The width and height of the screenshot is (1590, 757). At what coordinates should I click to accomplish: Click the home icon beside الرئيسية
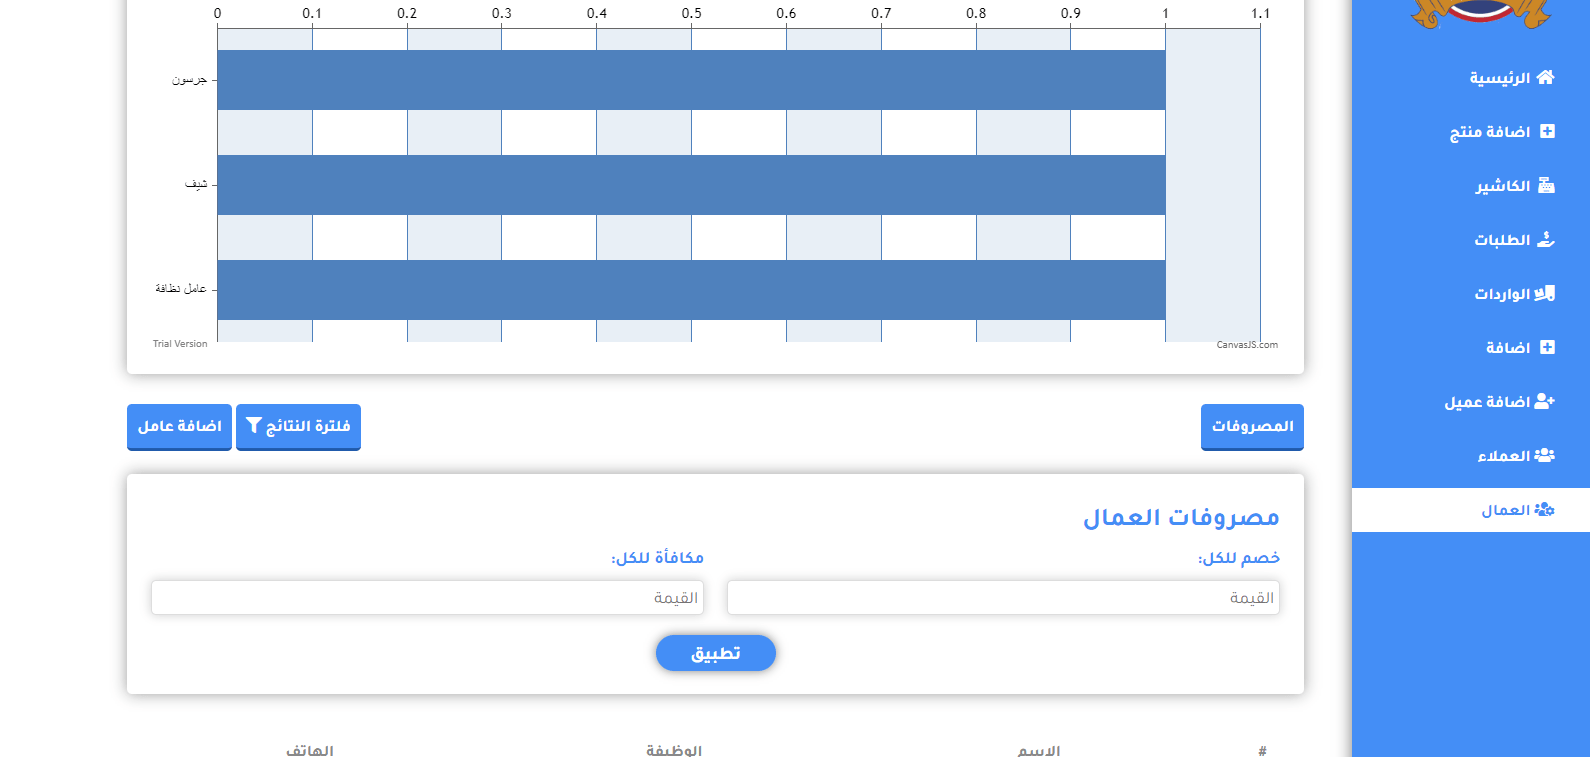[x=1545, y=78]
